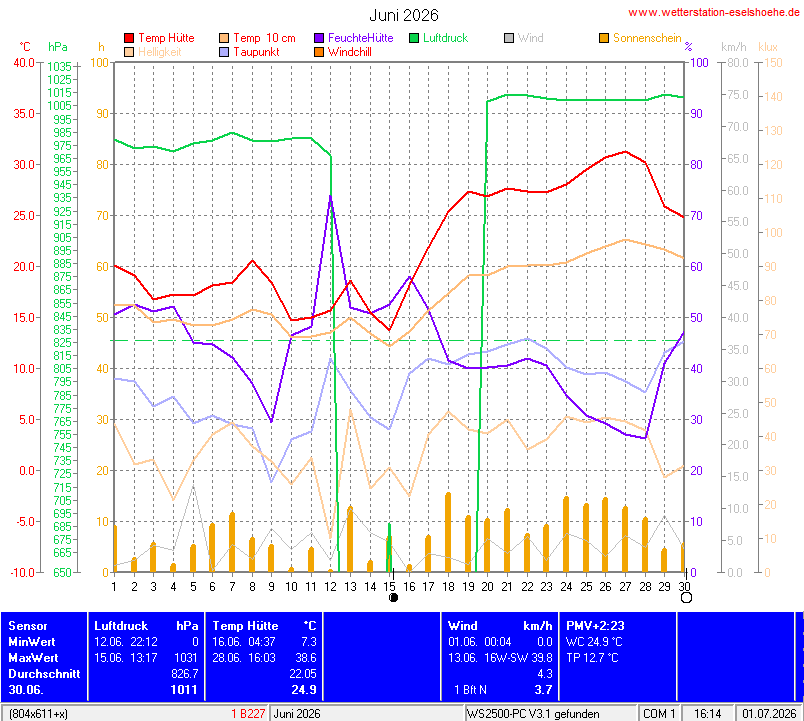The width and height of the screenshot is (804, 721).
Task: Click the COM 1 status bar field
Action: pyautogui.click(x=660, y=713)
